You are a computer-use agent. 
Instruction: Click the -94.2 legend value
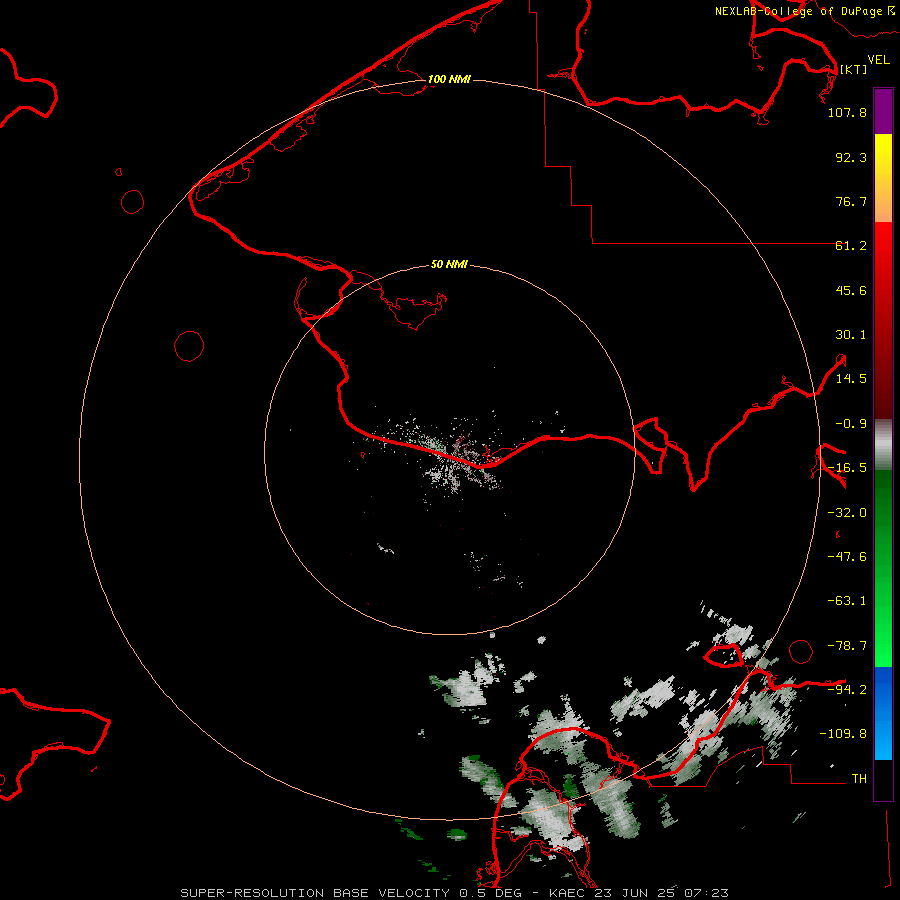[x=847, y=689]
